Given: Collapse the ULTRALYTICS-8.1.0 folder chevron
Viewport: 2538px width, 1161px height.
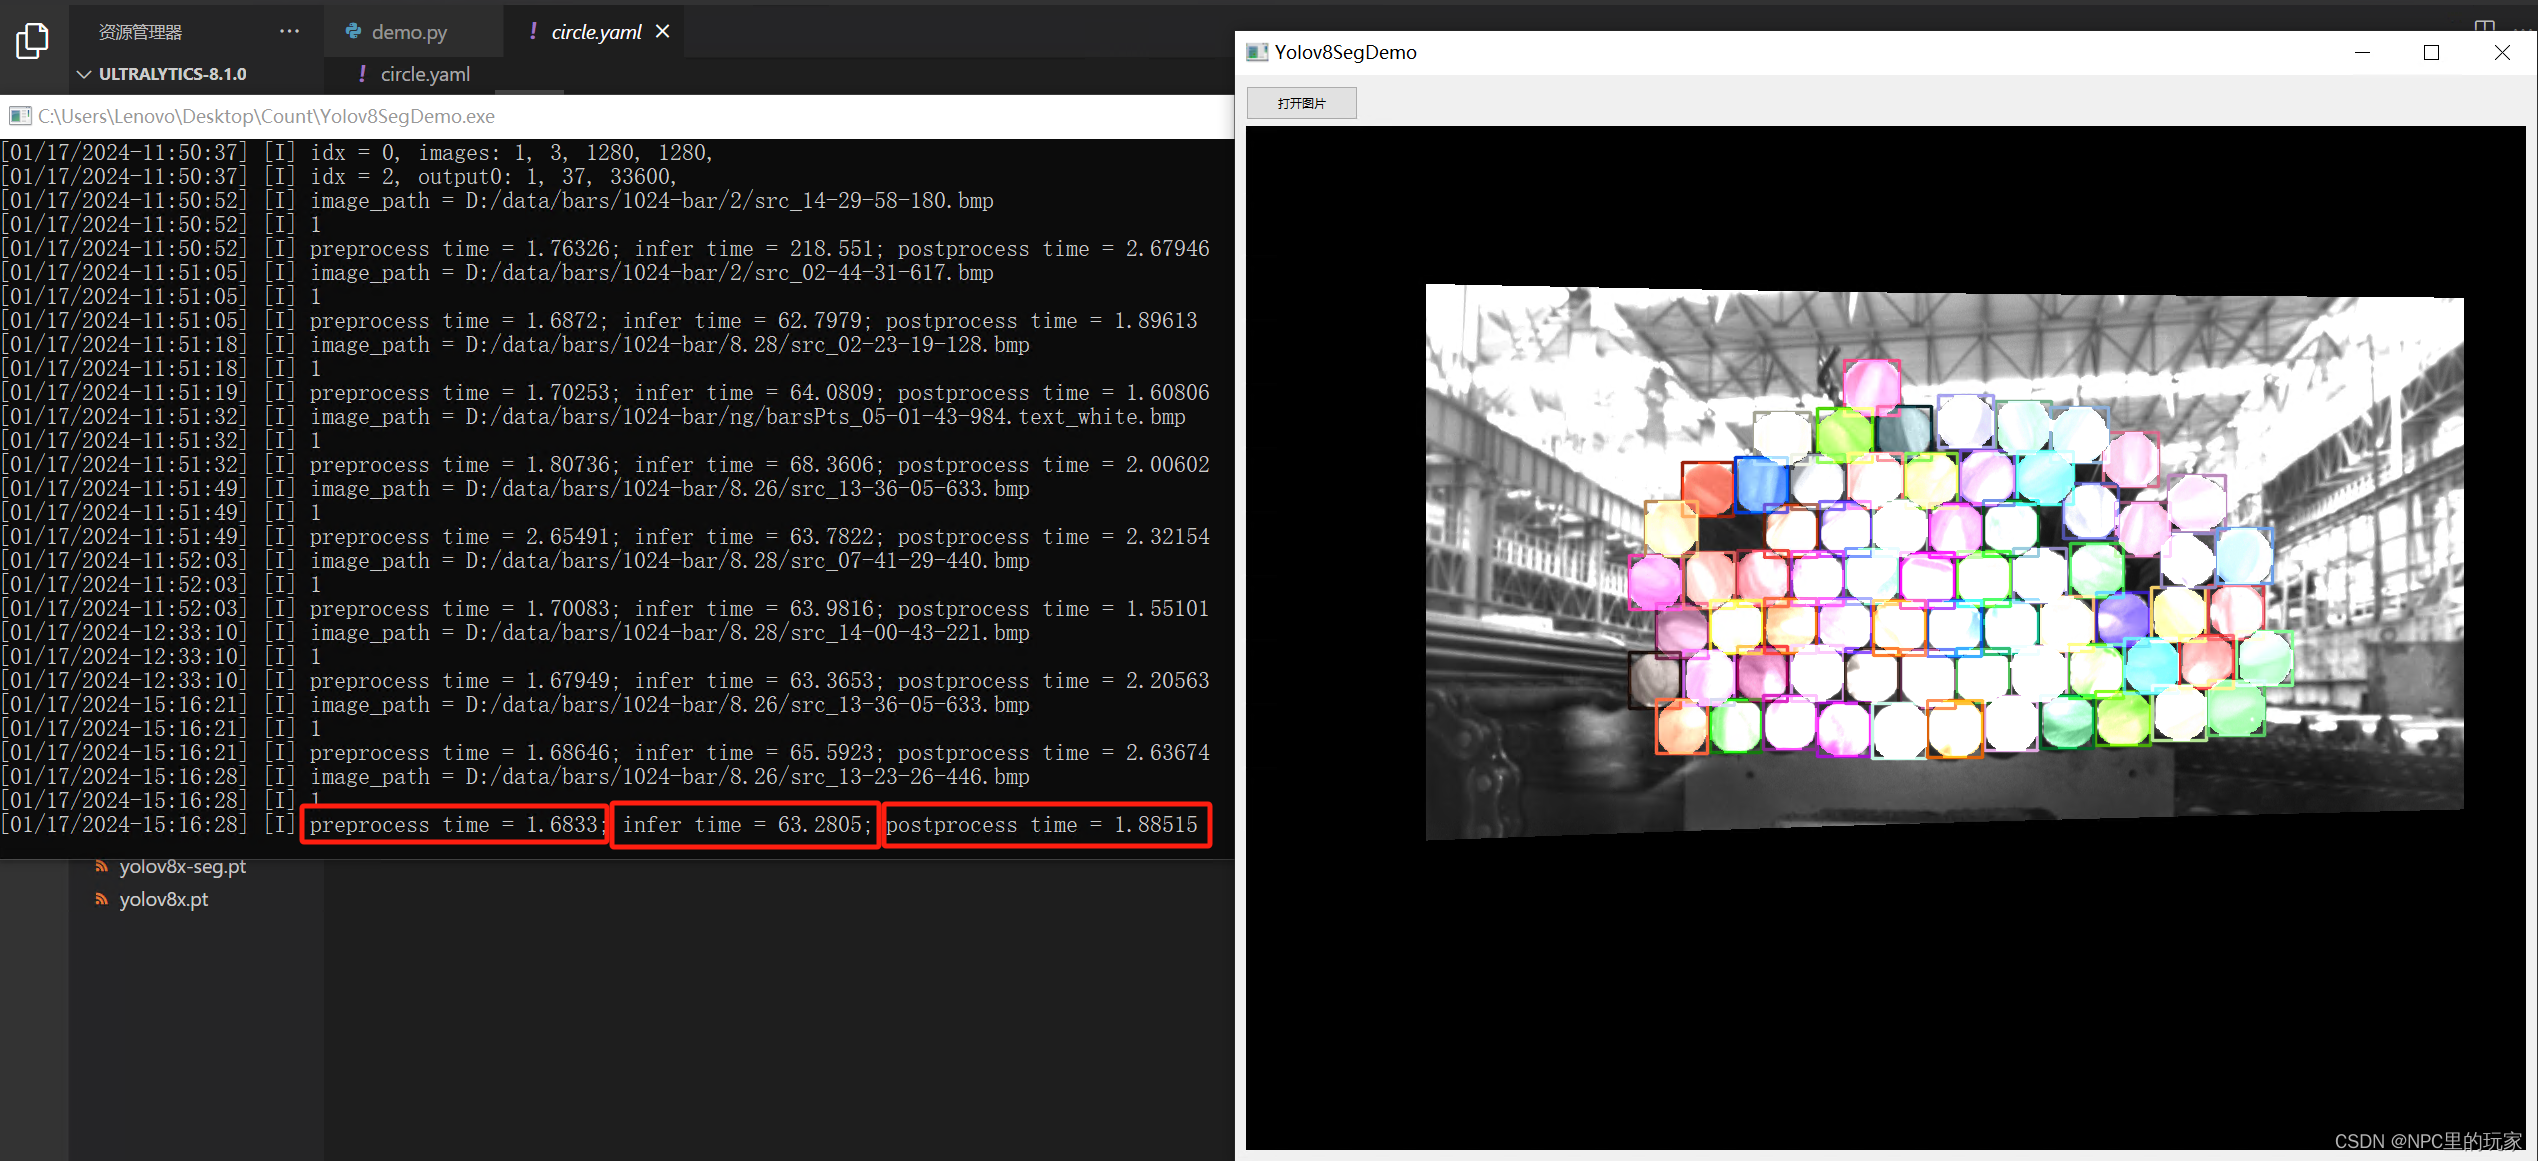Looking at the screenshot, I should coord(84,74).
